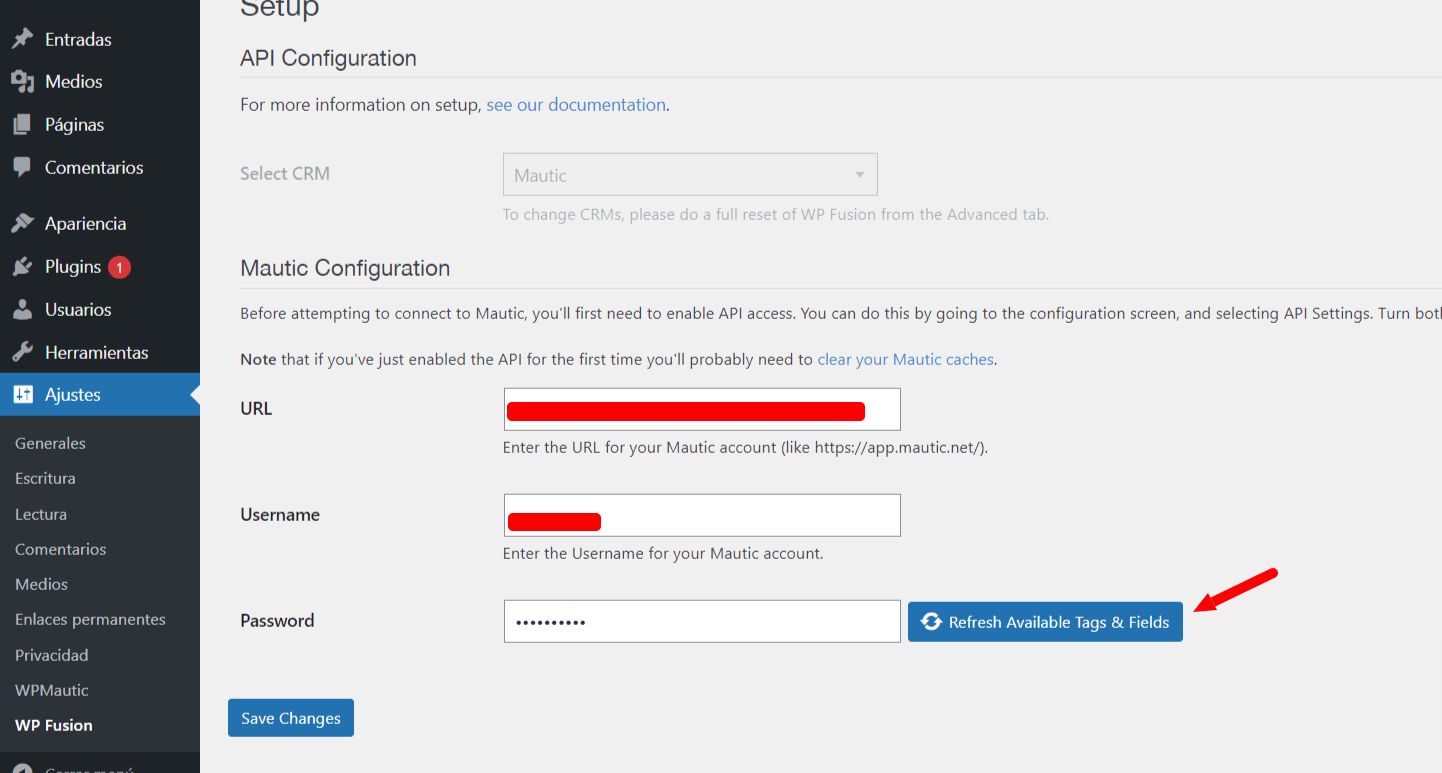
Task: Click the Apariencia paintbrush icon
Action: (x=22, y=223)
